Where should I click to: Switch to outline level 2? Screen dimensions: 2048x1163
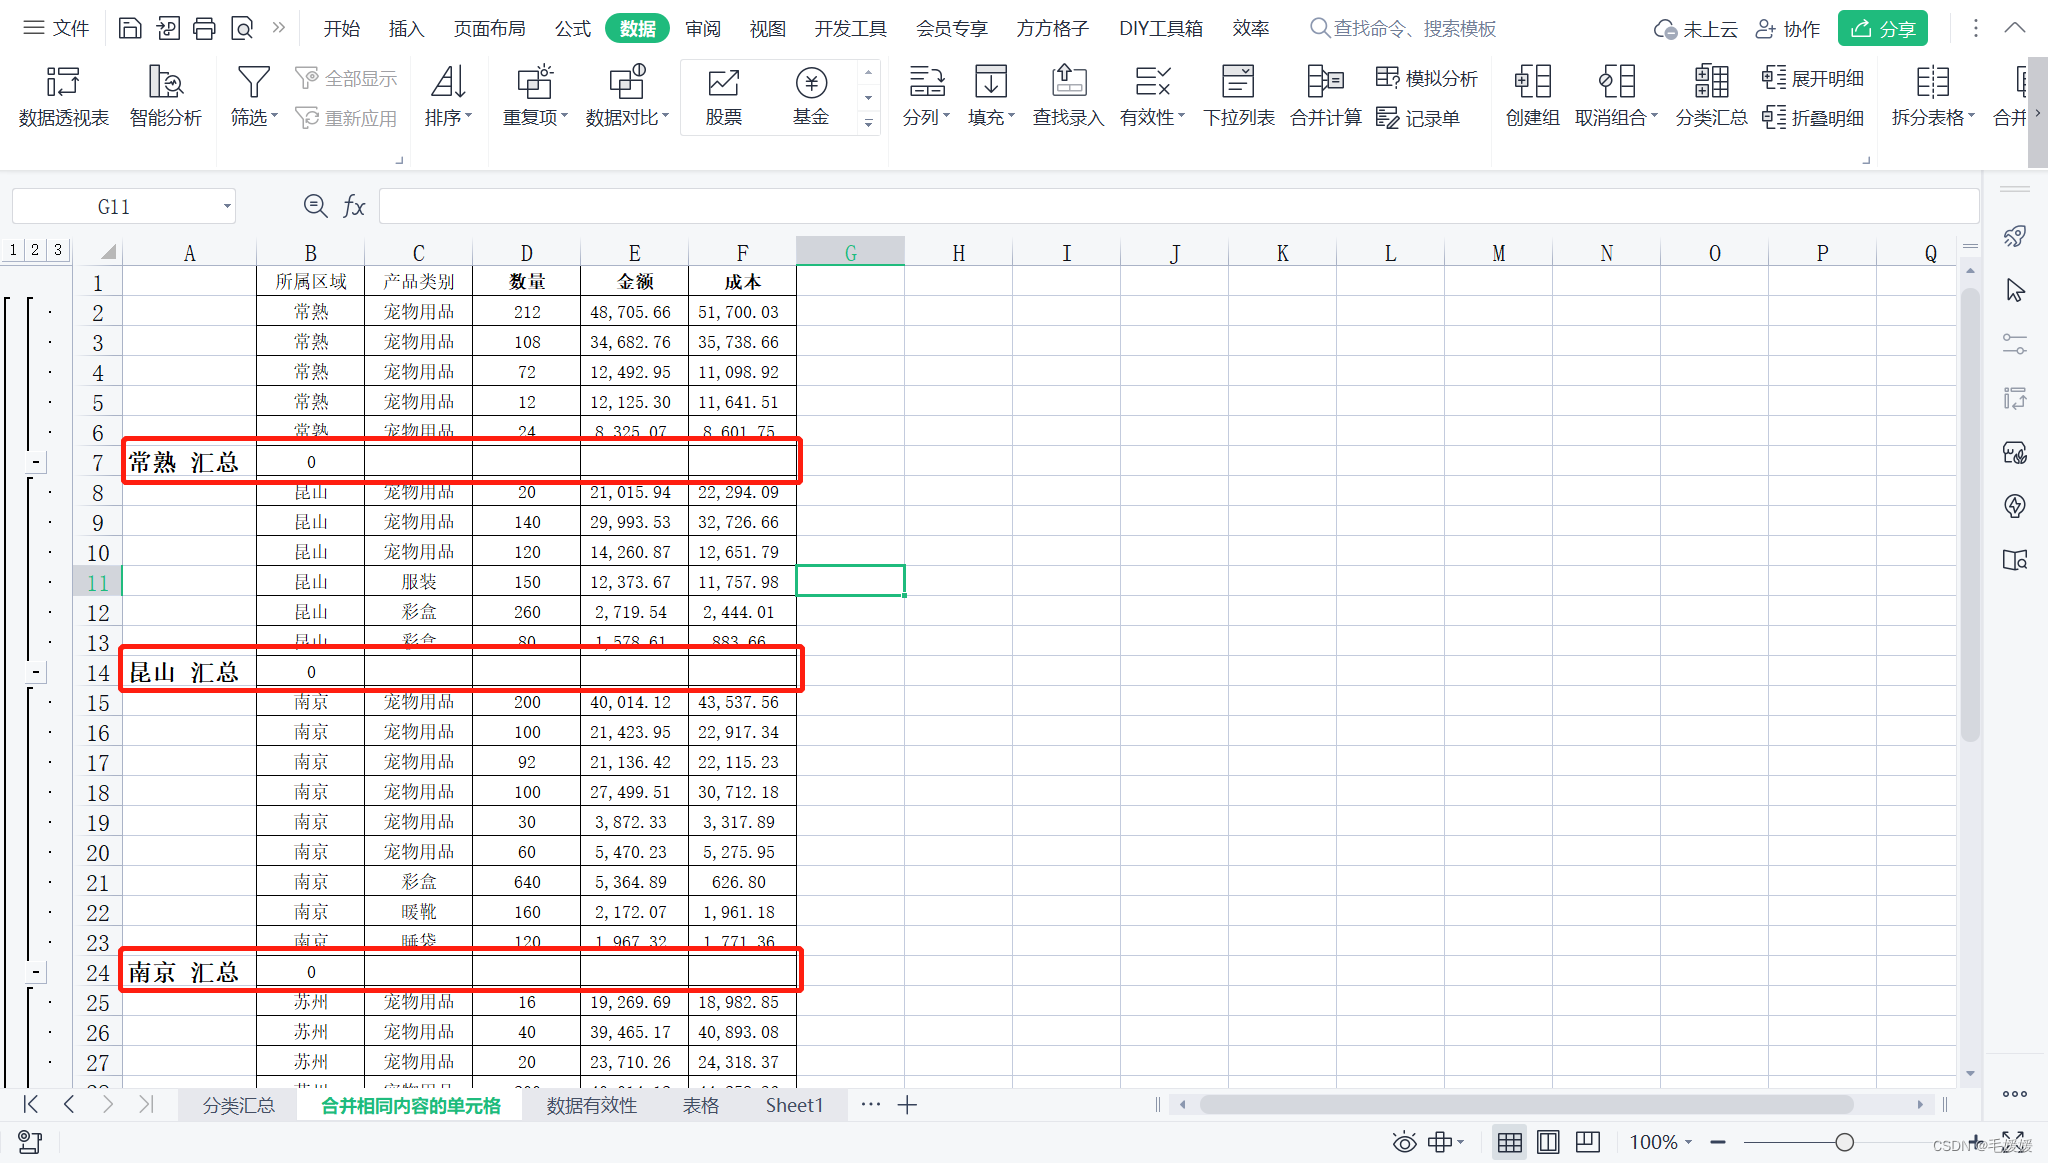click(35, 250)
